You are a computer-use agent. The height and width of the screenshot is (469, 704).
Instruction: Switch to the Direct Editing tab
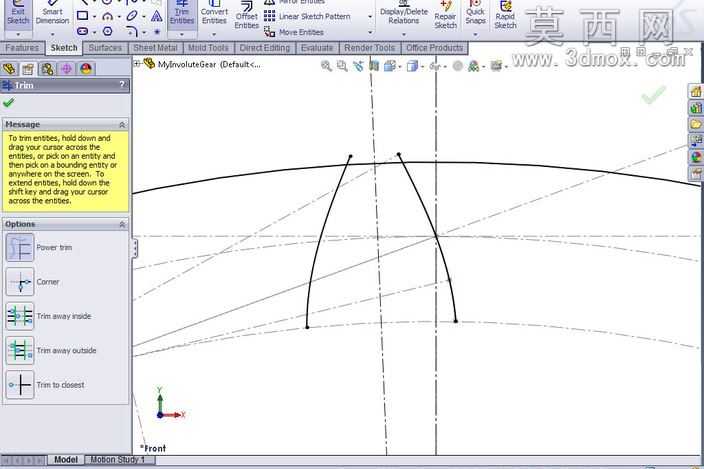coord(265,48)
